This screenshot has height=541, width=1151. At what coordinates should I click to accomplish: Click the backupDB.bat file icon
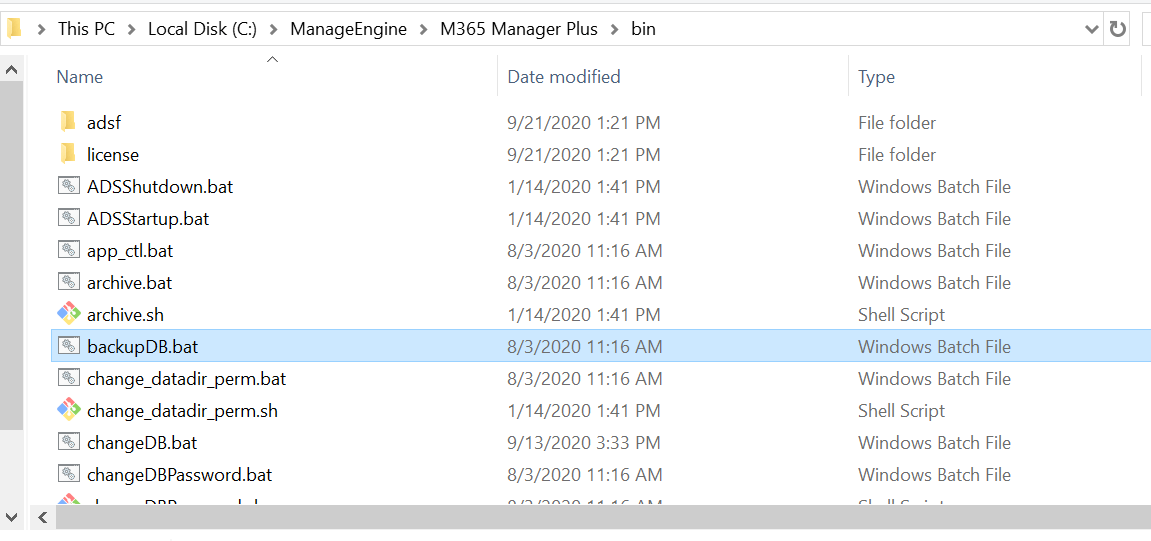(x=68, y=346)
